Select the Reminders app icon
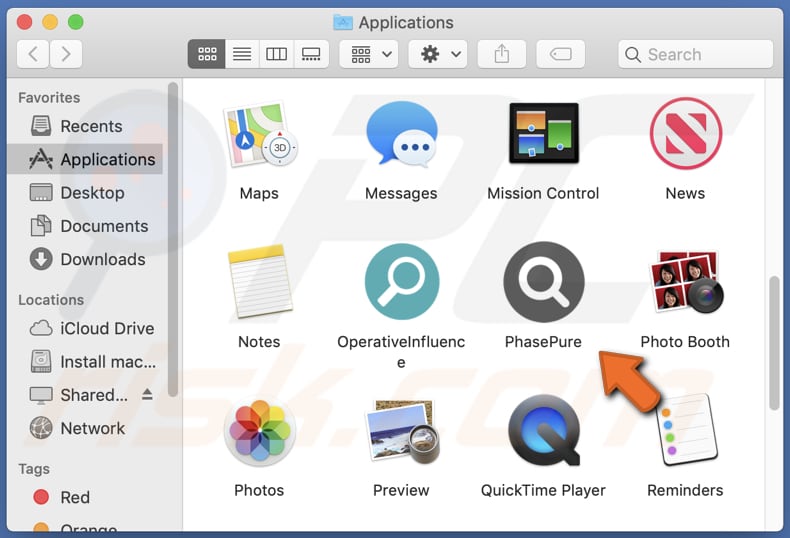Image resolution: width=790 pixels, height=538 pixels. tap(686, 430)
